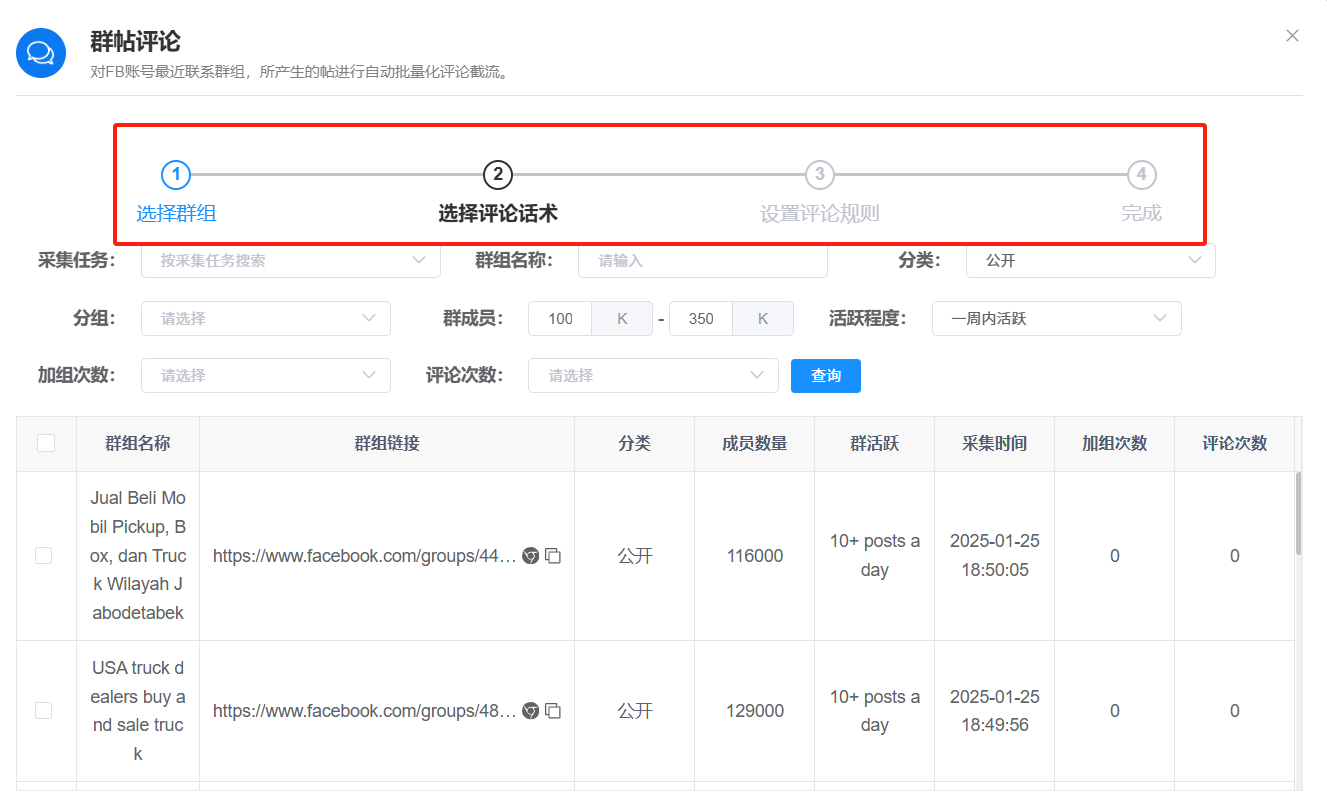Open the 活跃程度 dropdown showing 一周内活跃

coord(1057,319)
